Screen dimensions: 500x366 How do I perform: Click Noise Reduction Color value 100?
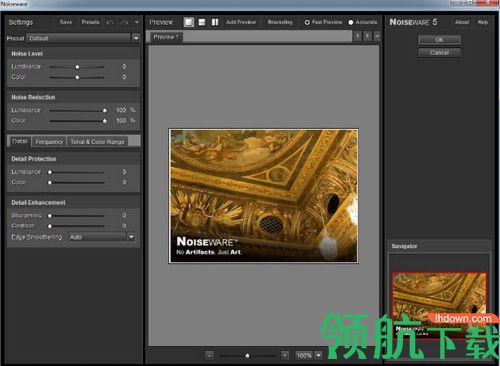121,120
